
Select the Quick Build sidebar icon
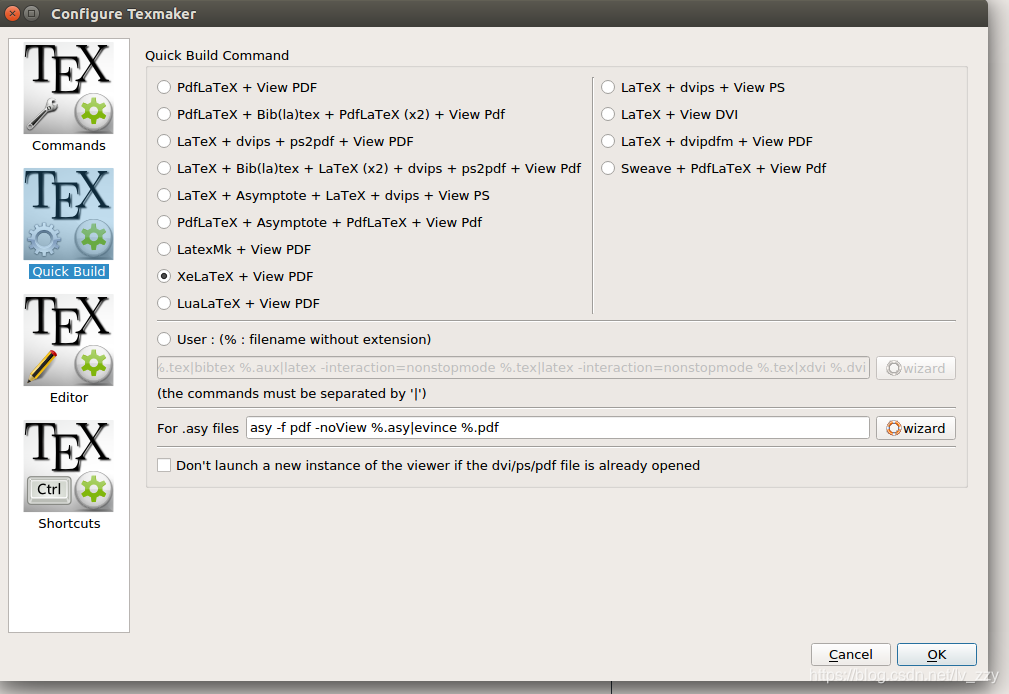(69, 214)
